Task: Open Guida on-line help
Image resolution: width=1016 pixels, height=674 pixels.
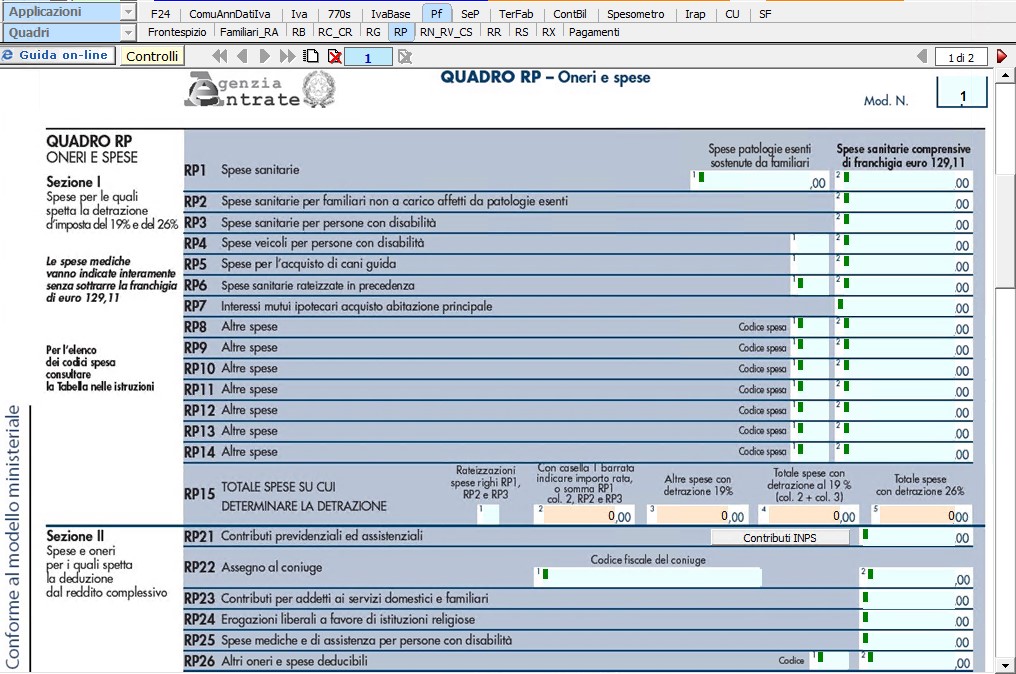Action: click(57, 55)
